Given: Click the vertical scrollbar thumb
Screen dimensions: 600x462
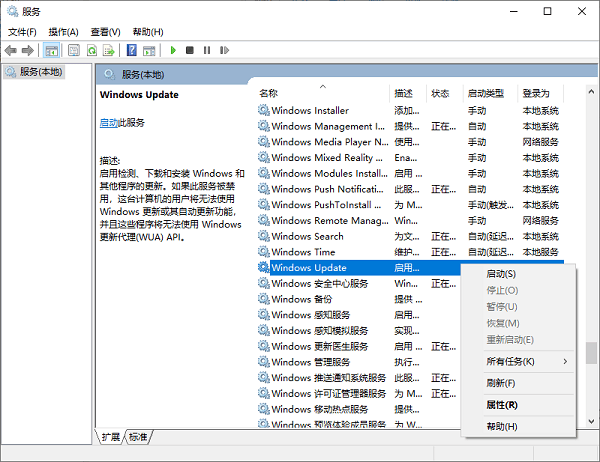Looking at the screenshot, I should coord(591,353).
